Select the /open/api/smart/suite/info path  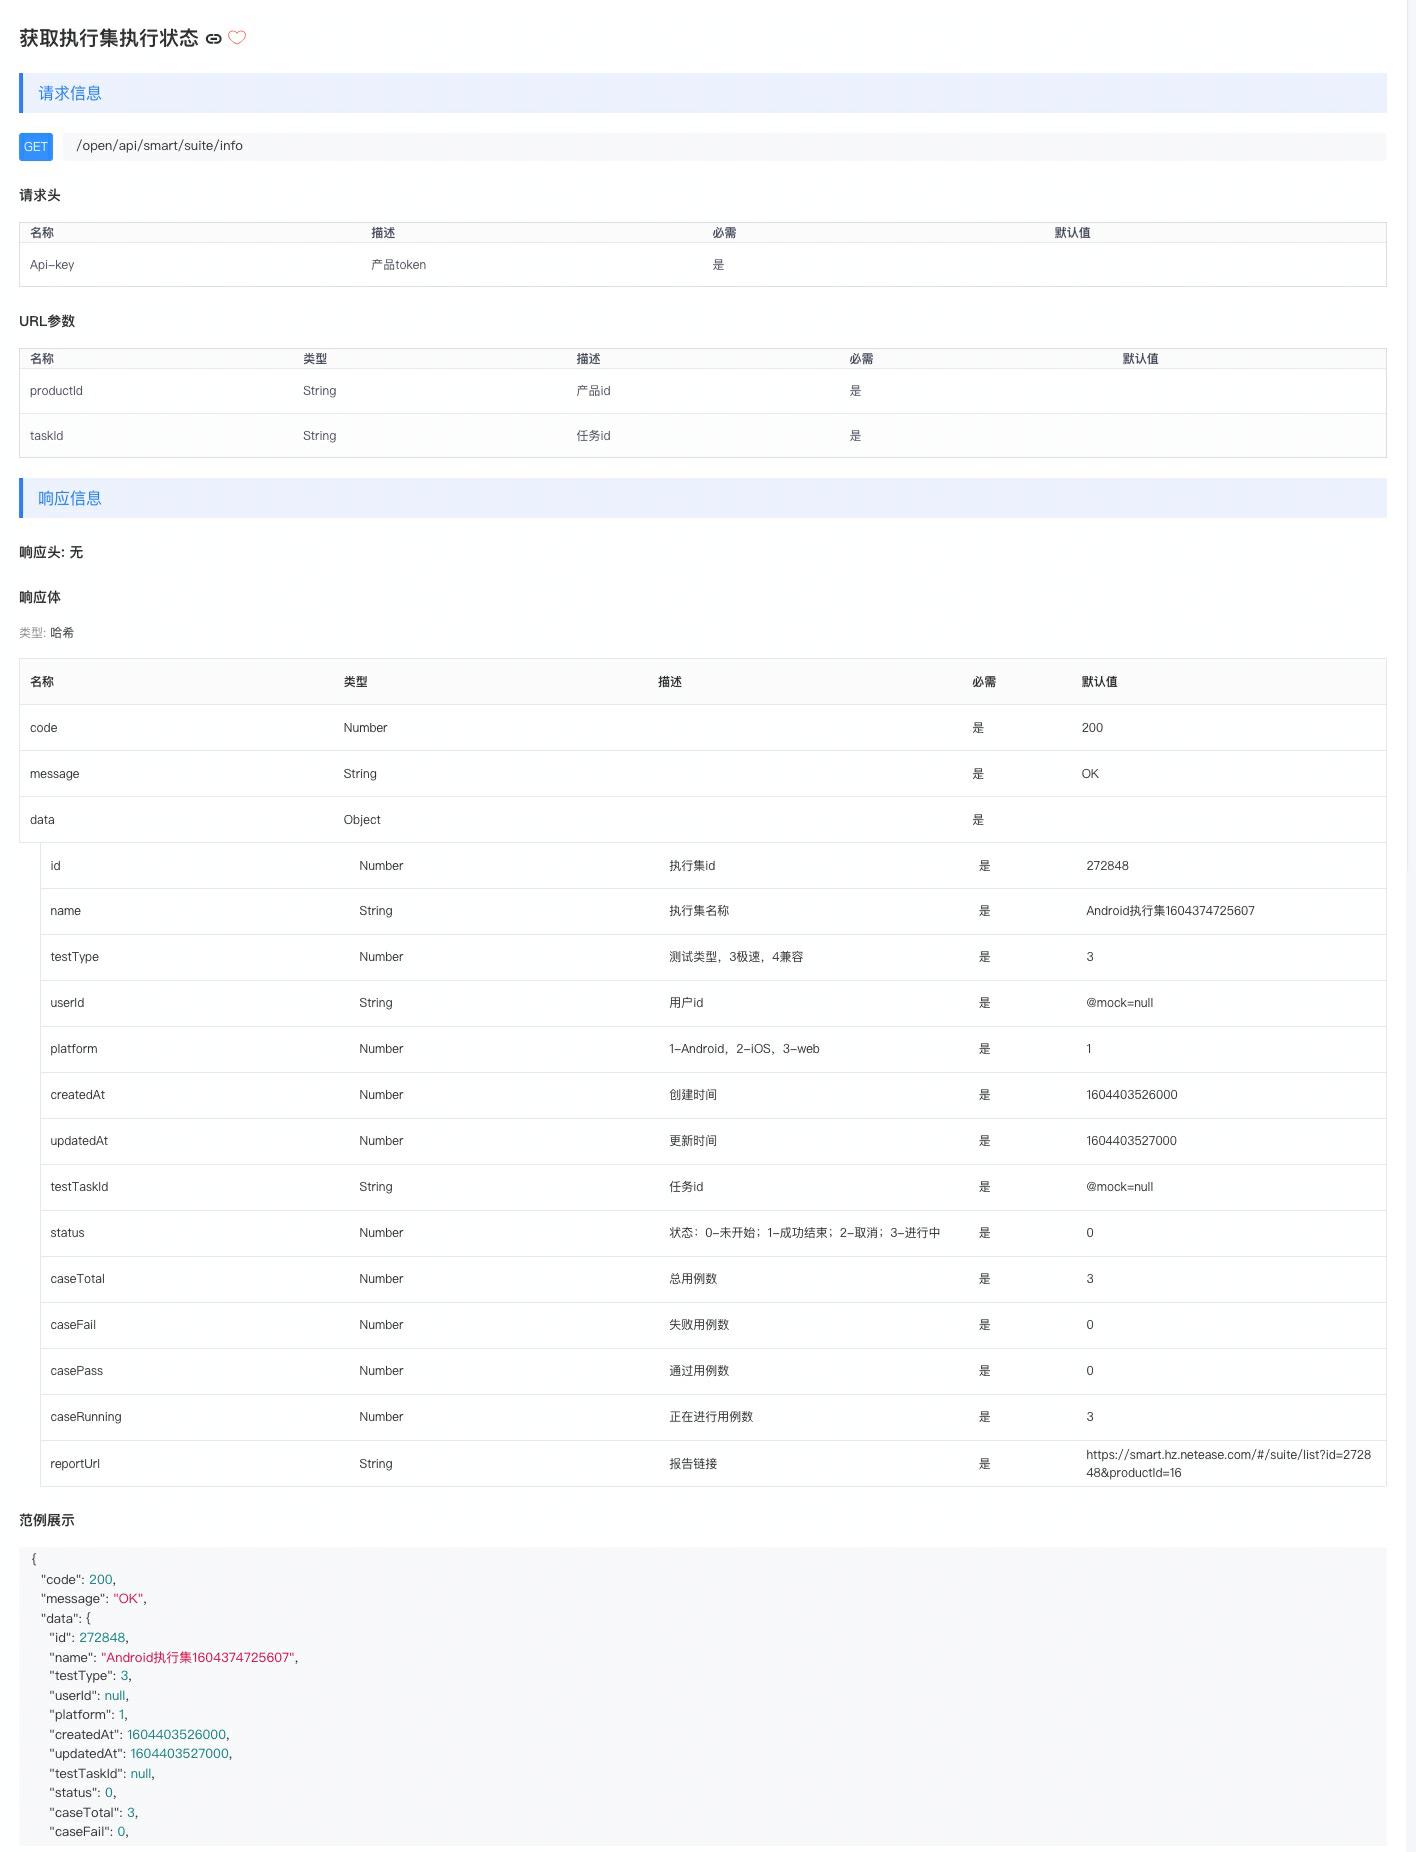[x=160, y=146]
